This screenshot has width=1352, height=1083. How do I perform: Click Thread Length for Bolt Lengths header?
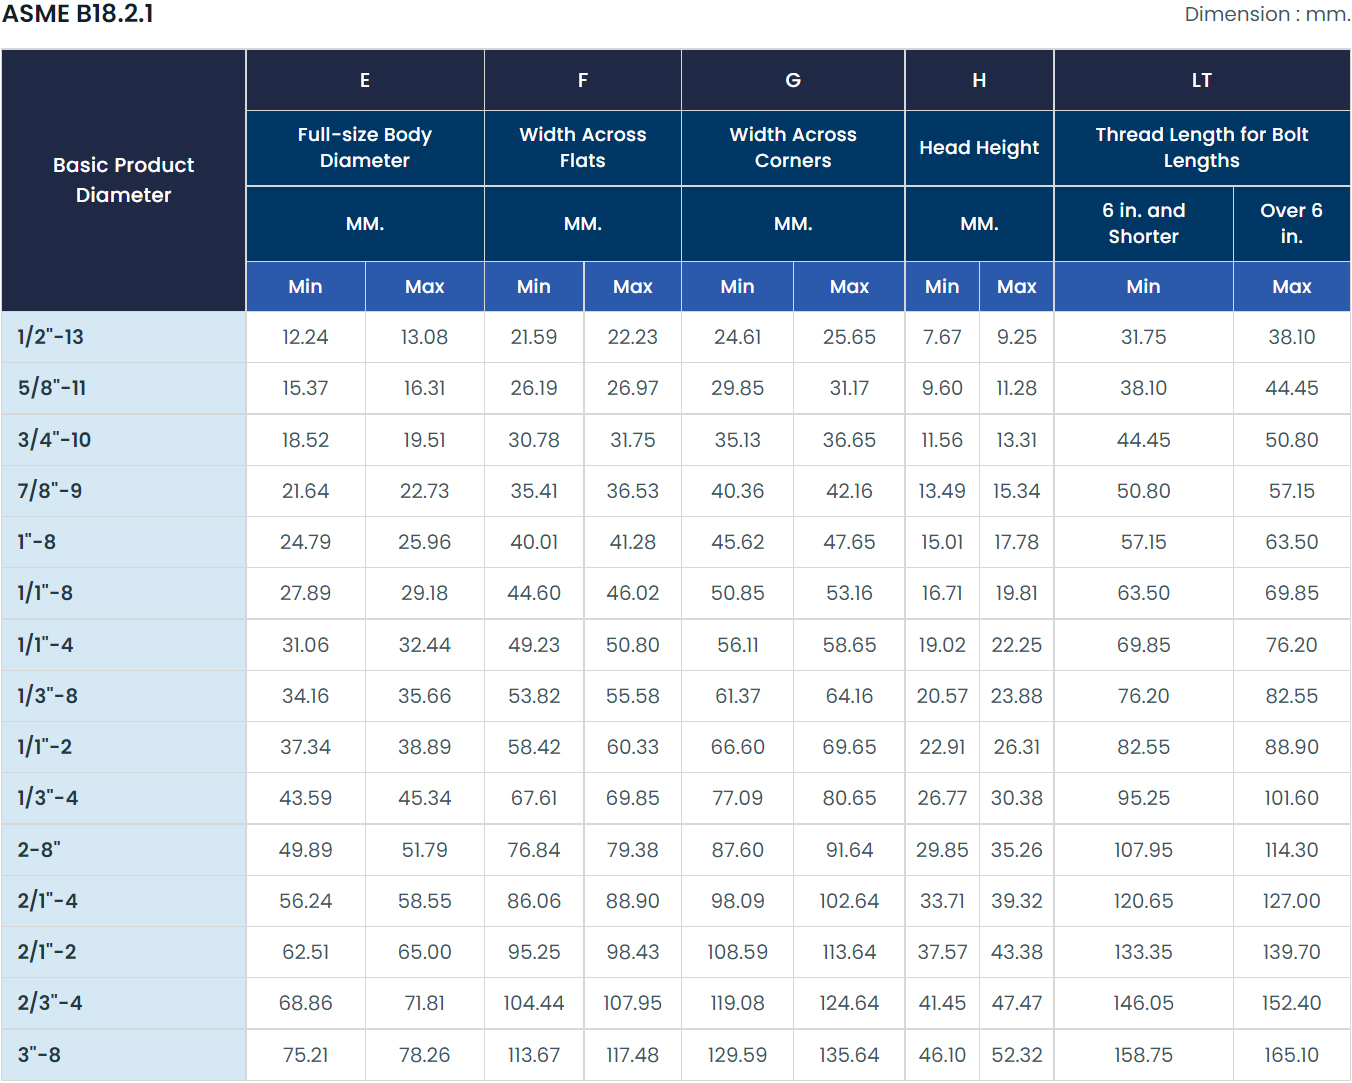(1202, 147)
